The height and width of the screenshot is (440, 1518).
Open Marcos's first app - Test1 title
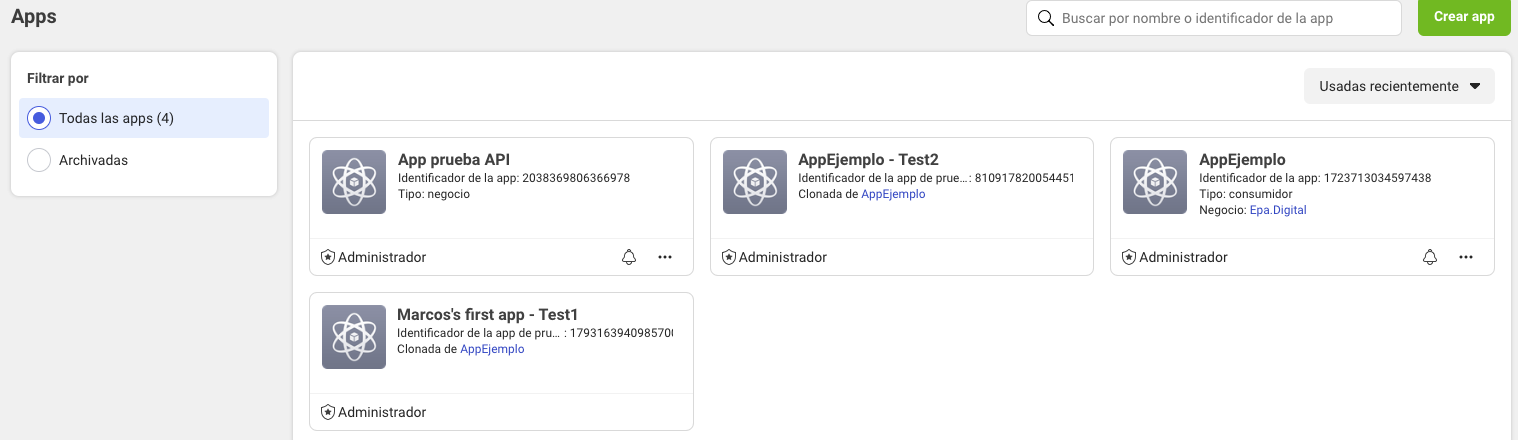pos(488,315)
